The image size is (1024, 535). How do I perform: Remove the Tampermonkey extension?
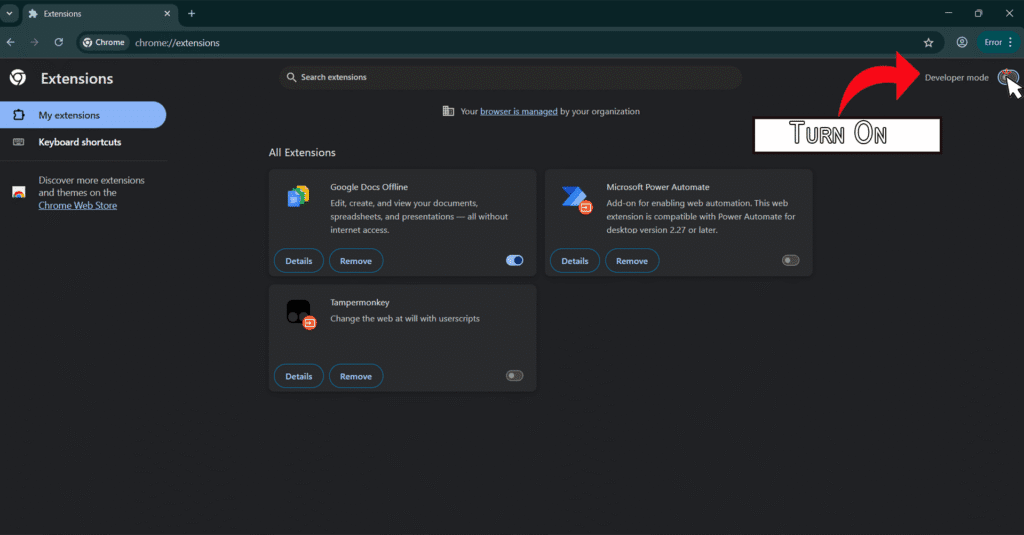coord(356,376)
